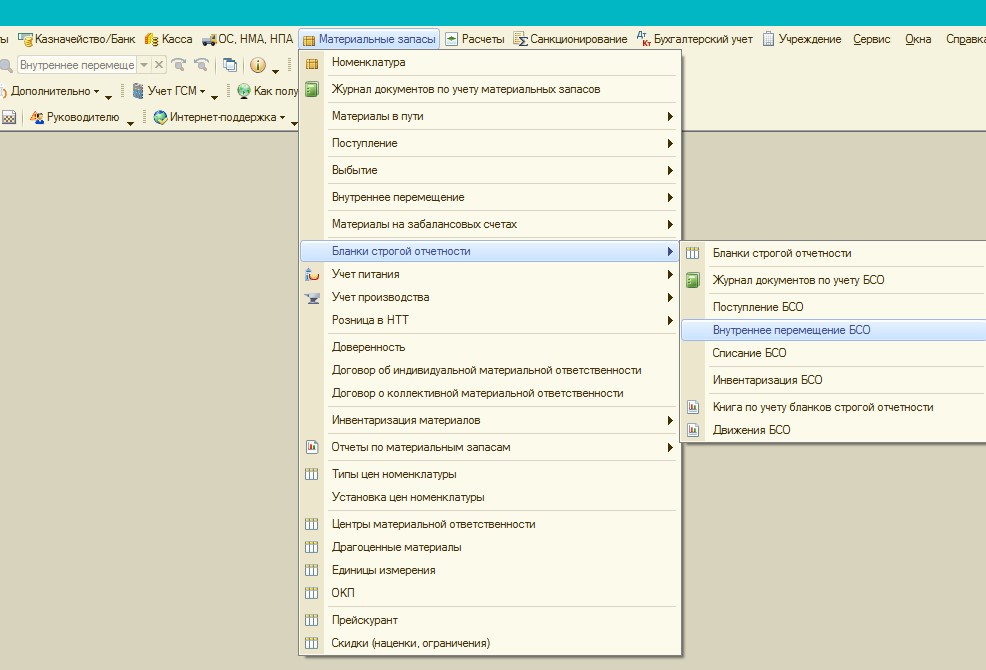The height and width of the screenshot is (670, 986).
Task: Click the Руководителю toolbar button
Action: point(82,118)
